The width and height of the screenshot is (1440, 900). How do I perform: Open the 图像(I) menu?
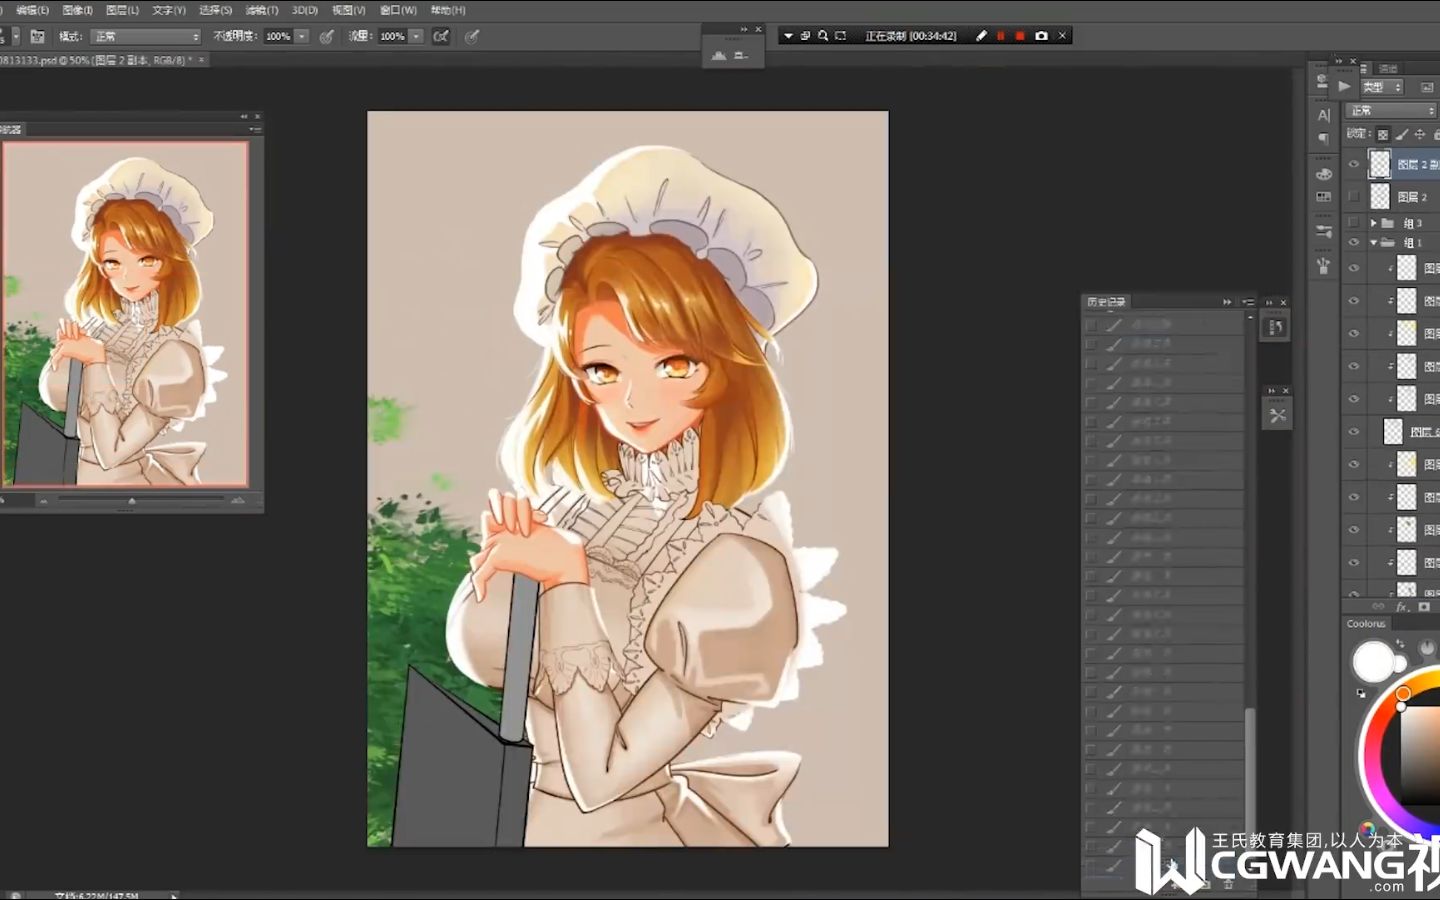[x=77, y=10]
